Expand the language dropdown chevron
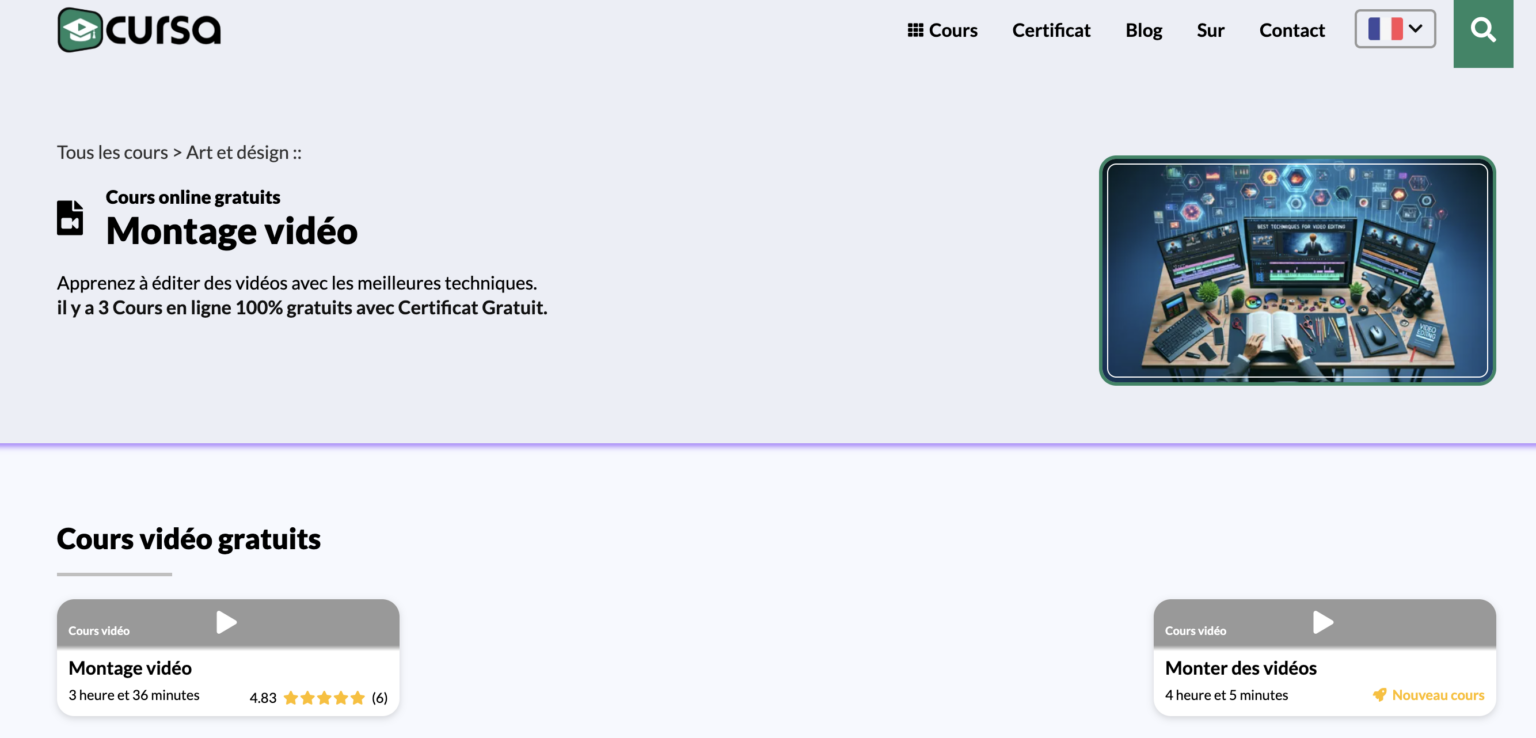This screenshot has width=1536, height=738. point(1416,29)
